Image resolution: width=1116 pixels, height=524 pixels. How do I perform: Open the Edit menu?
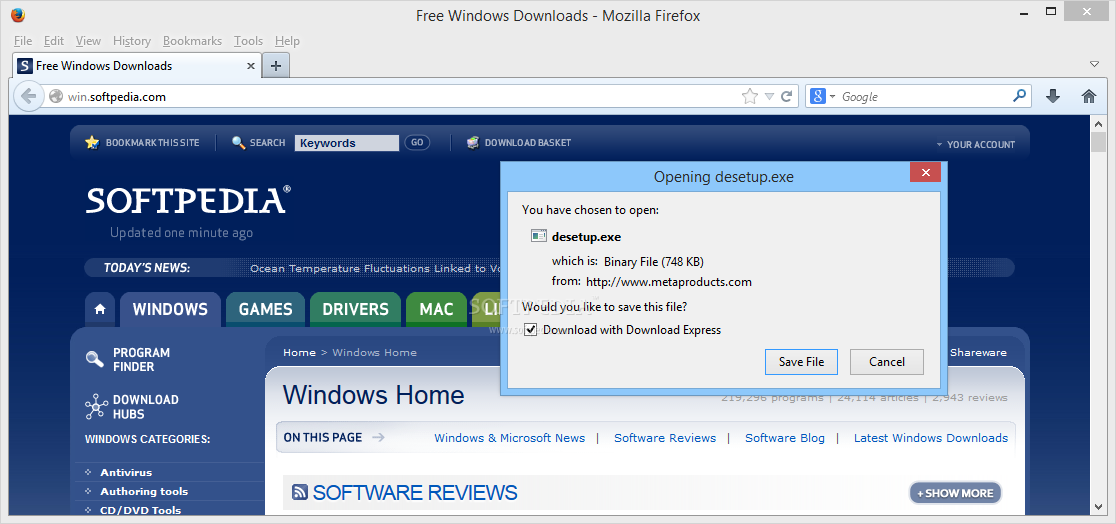tap(54, 41)
